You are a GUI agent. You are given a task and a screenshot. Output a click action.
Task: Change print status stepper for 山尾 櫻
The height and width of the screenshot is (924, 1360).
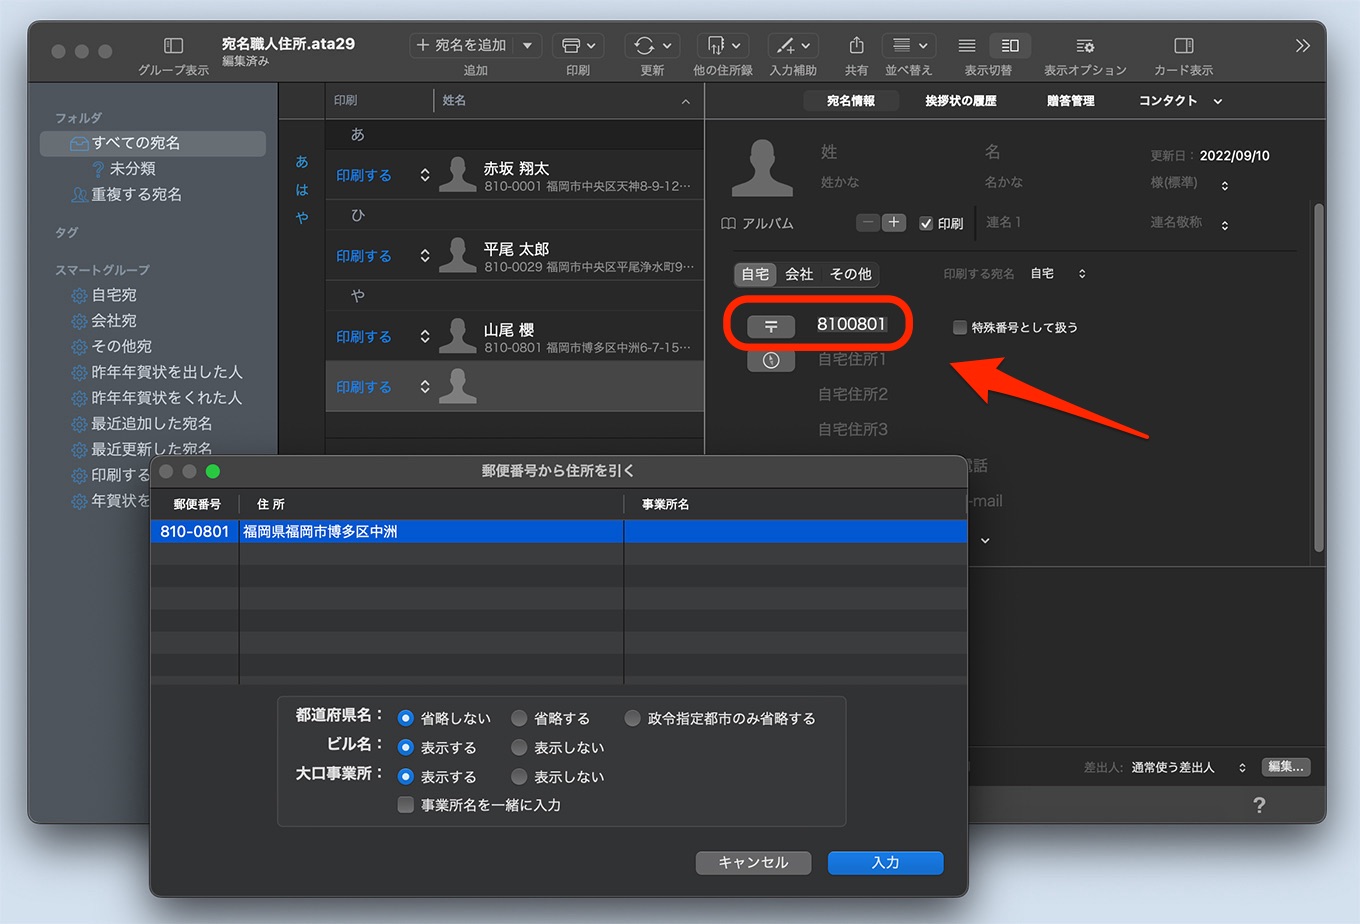[425, 337]
